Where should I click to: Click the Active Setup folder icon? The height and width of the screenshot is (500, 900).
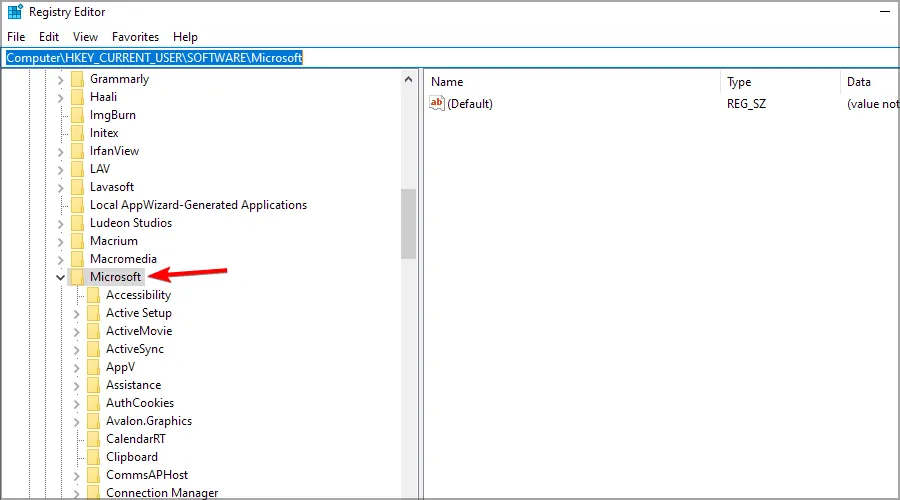pos(94,313)
